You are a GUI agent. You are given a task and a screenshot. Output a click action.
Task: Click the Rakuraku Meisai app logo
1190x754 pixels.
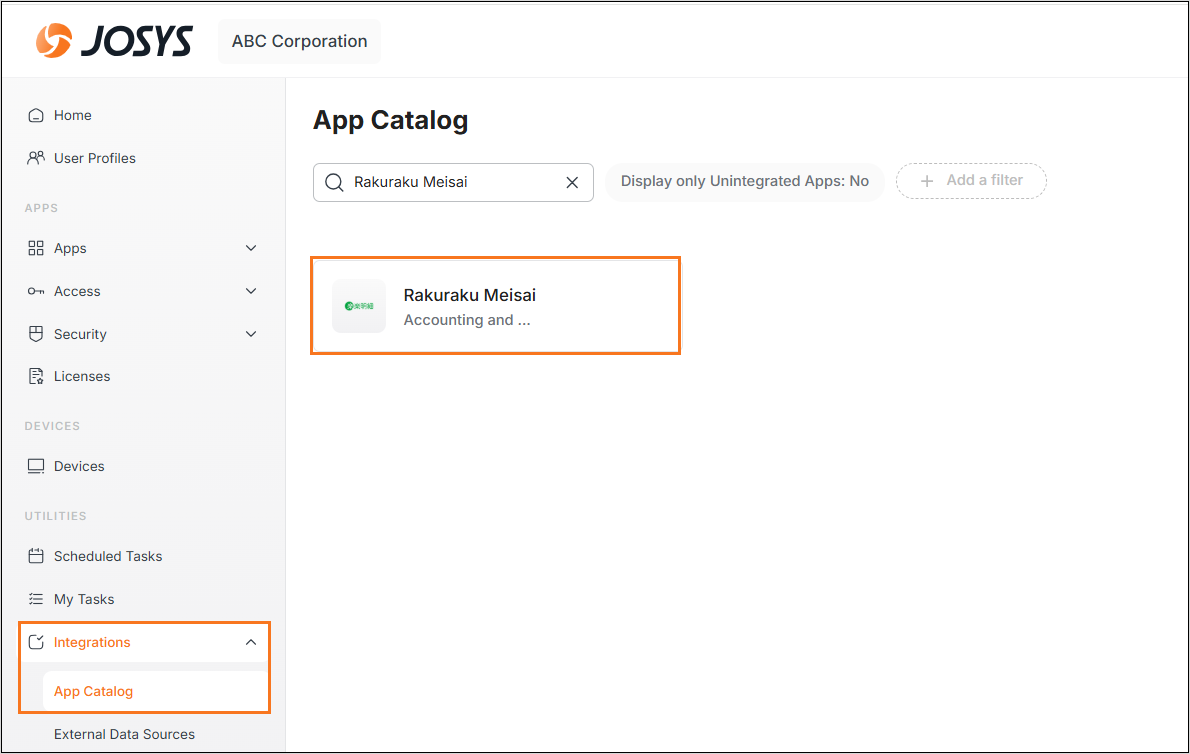pyautogui.click(x=359, y=306)
